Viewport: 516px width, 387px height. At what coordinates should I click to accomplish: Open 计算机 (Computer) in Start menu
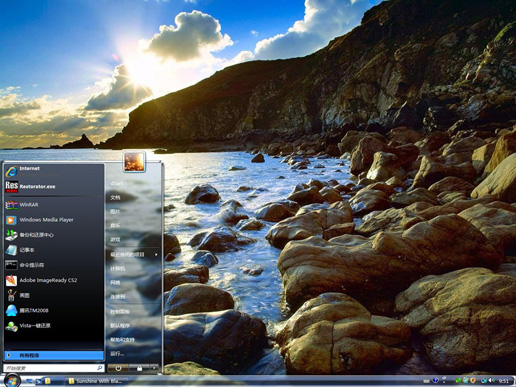coord(133,269)
